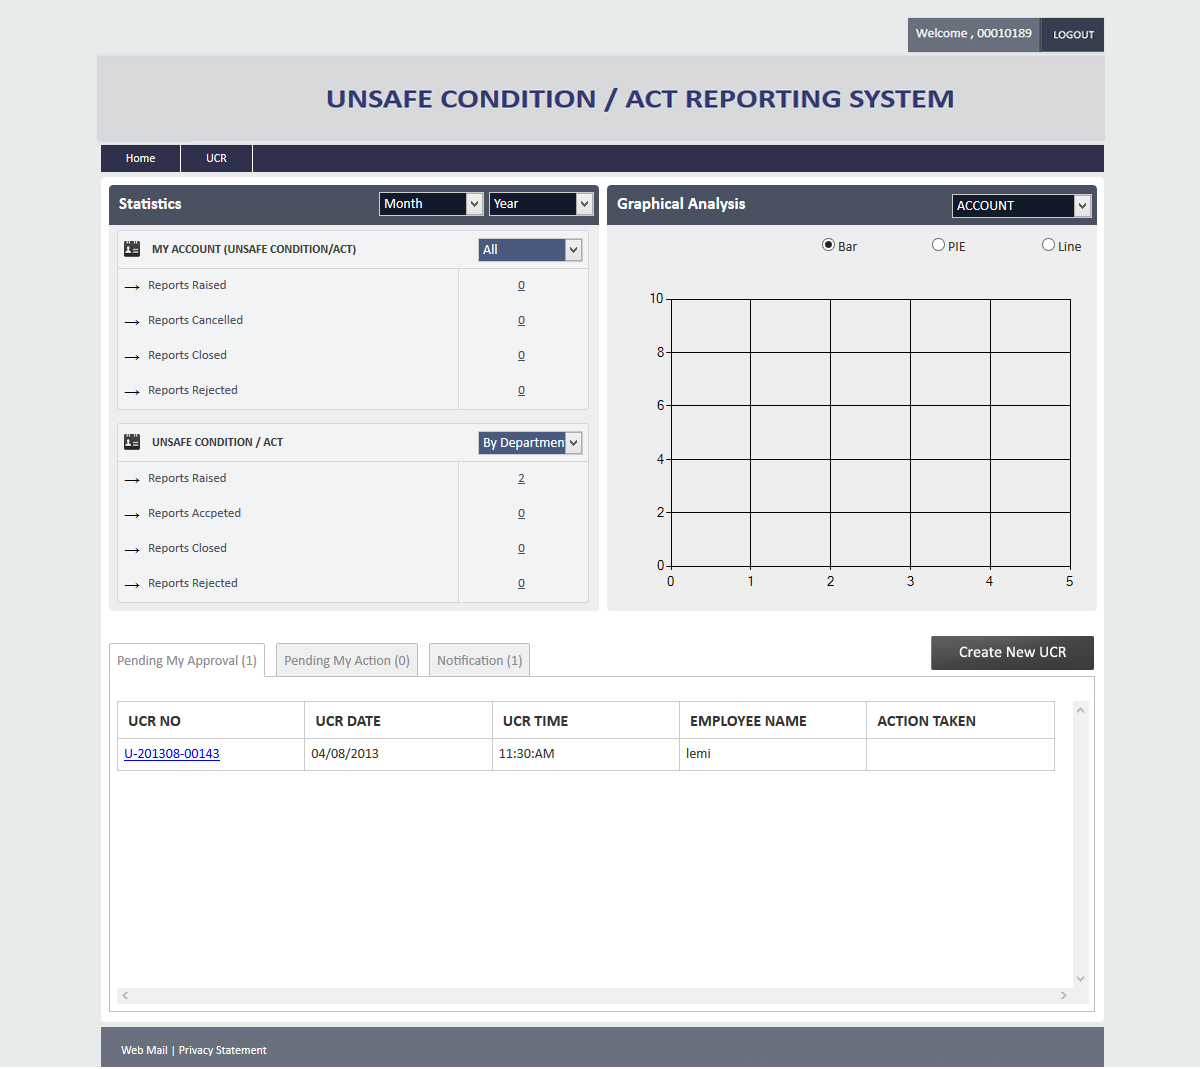Viewport: 1200px width, 1069px height.
Task: Click the Reports Cancelled count link
Action: click(x=521, y=321)
